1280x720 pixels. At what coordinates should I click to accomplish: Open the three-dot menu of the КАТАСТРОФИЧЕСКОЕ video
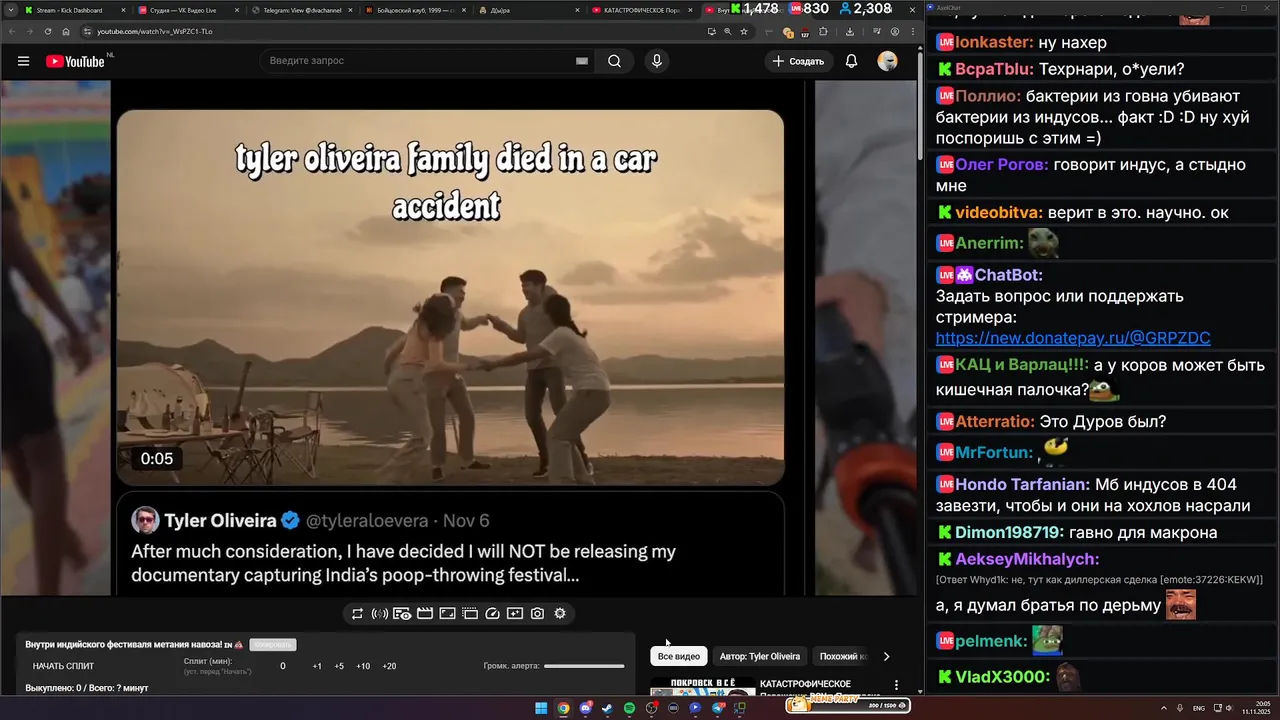(896, 686)
